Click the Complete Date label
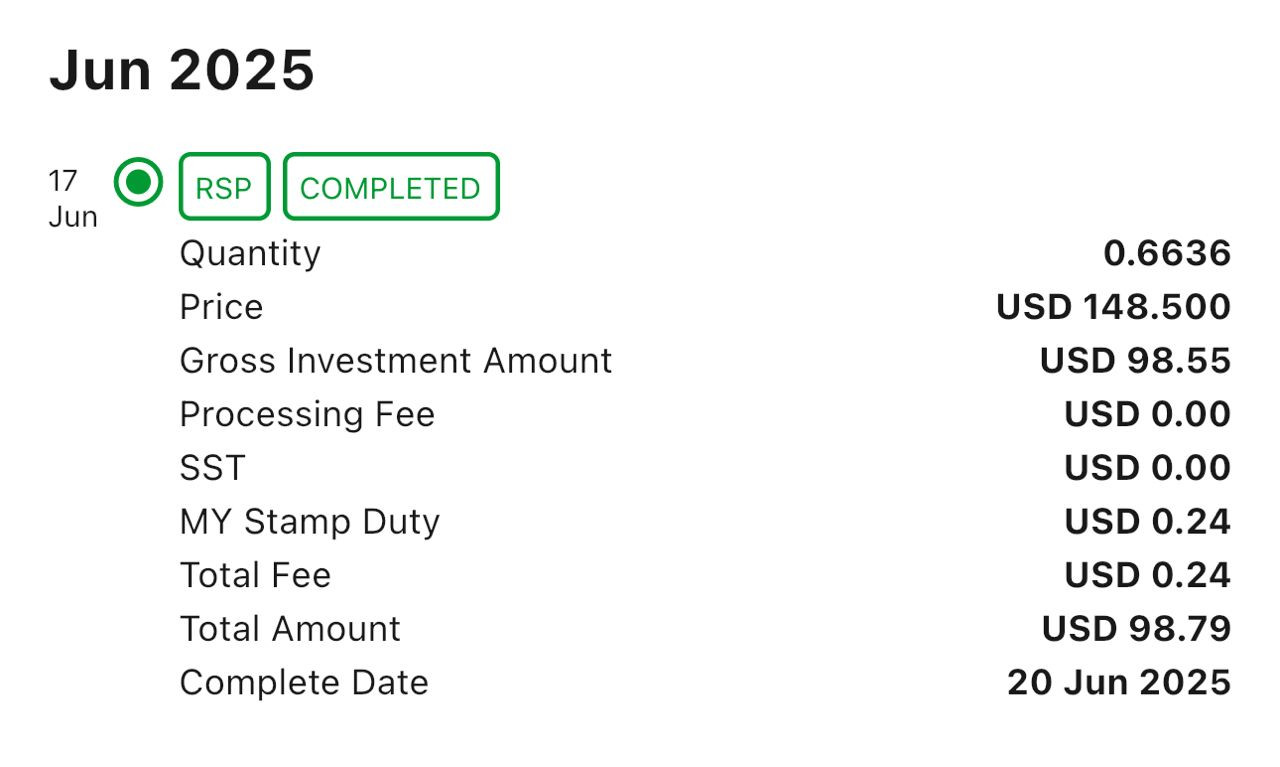 [304, 683]
